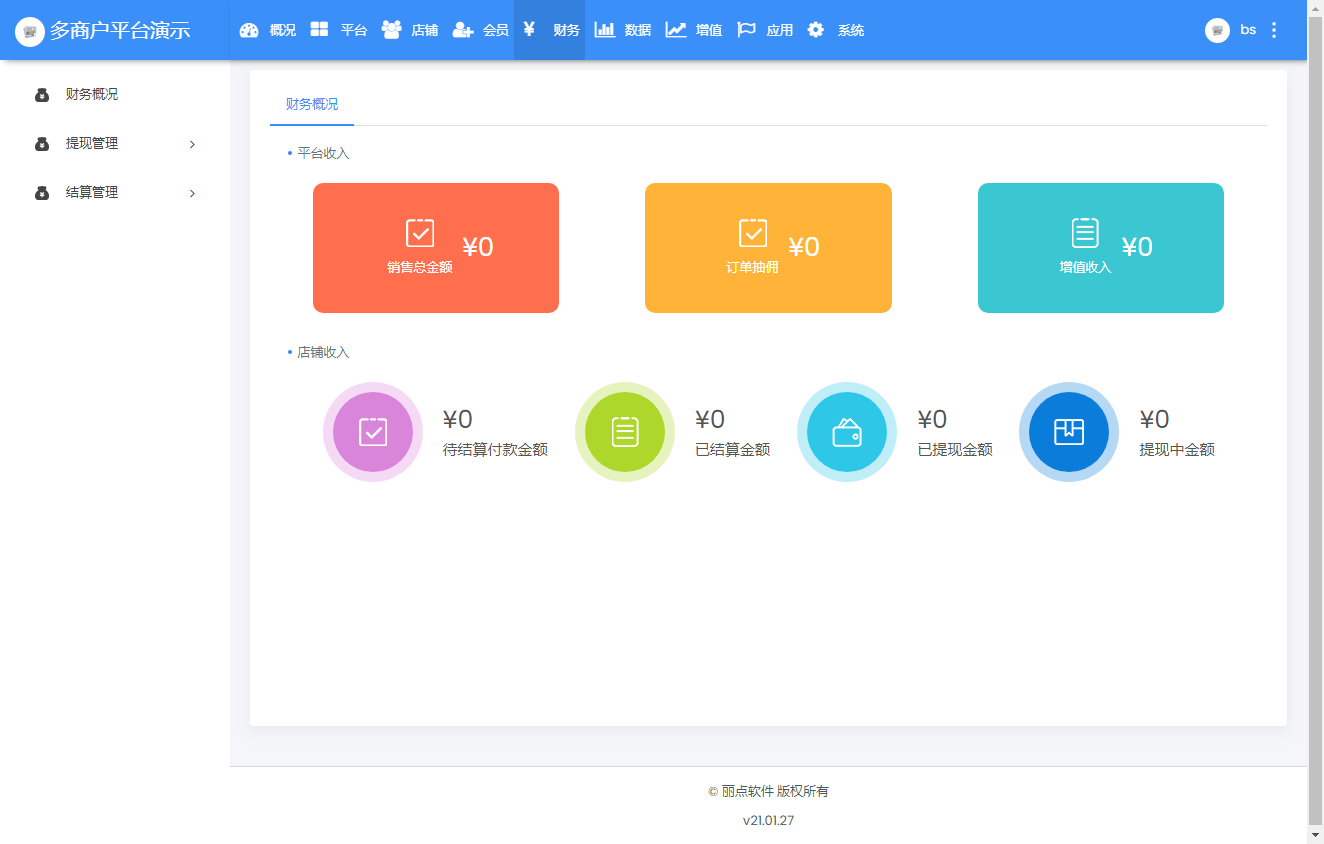Open the 财务 top menu label
This screenshot has height=844, width=1324.
(x=567, y=30)
